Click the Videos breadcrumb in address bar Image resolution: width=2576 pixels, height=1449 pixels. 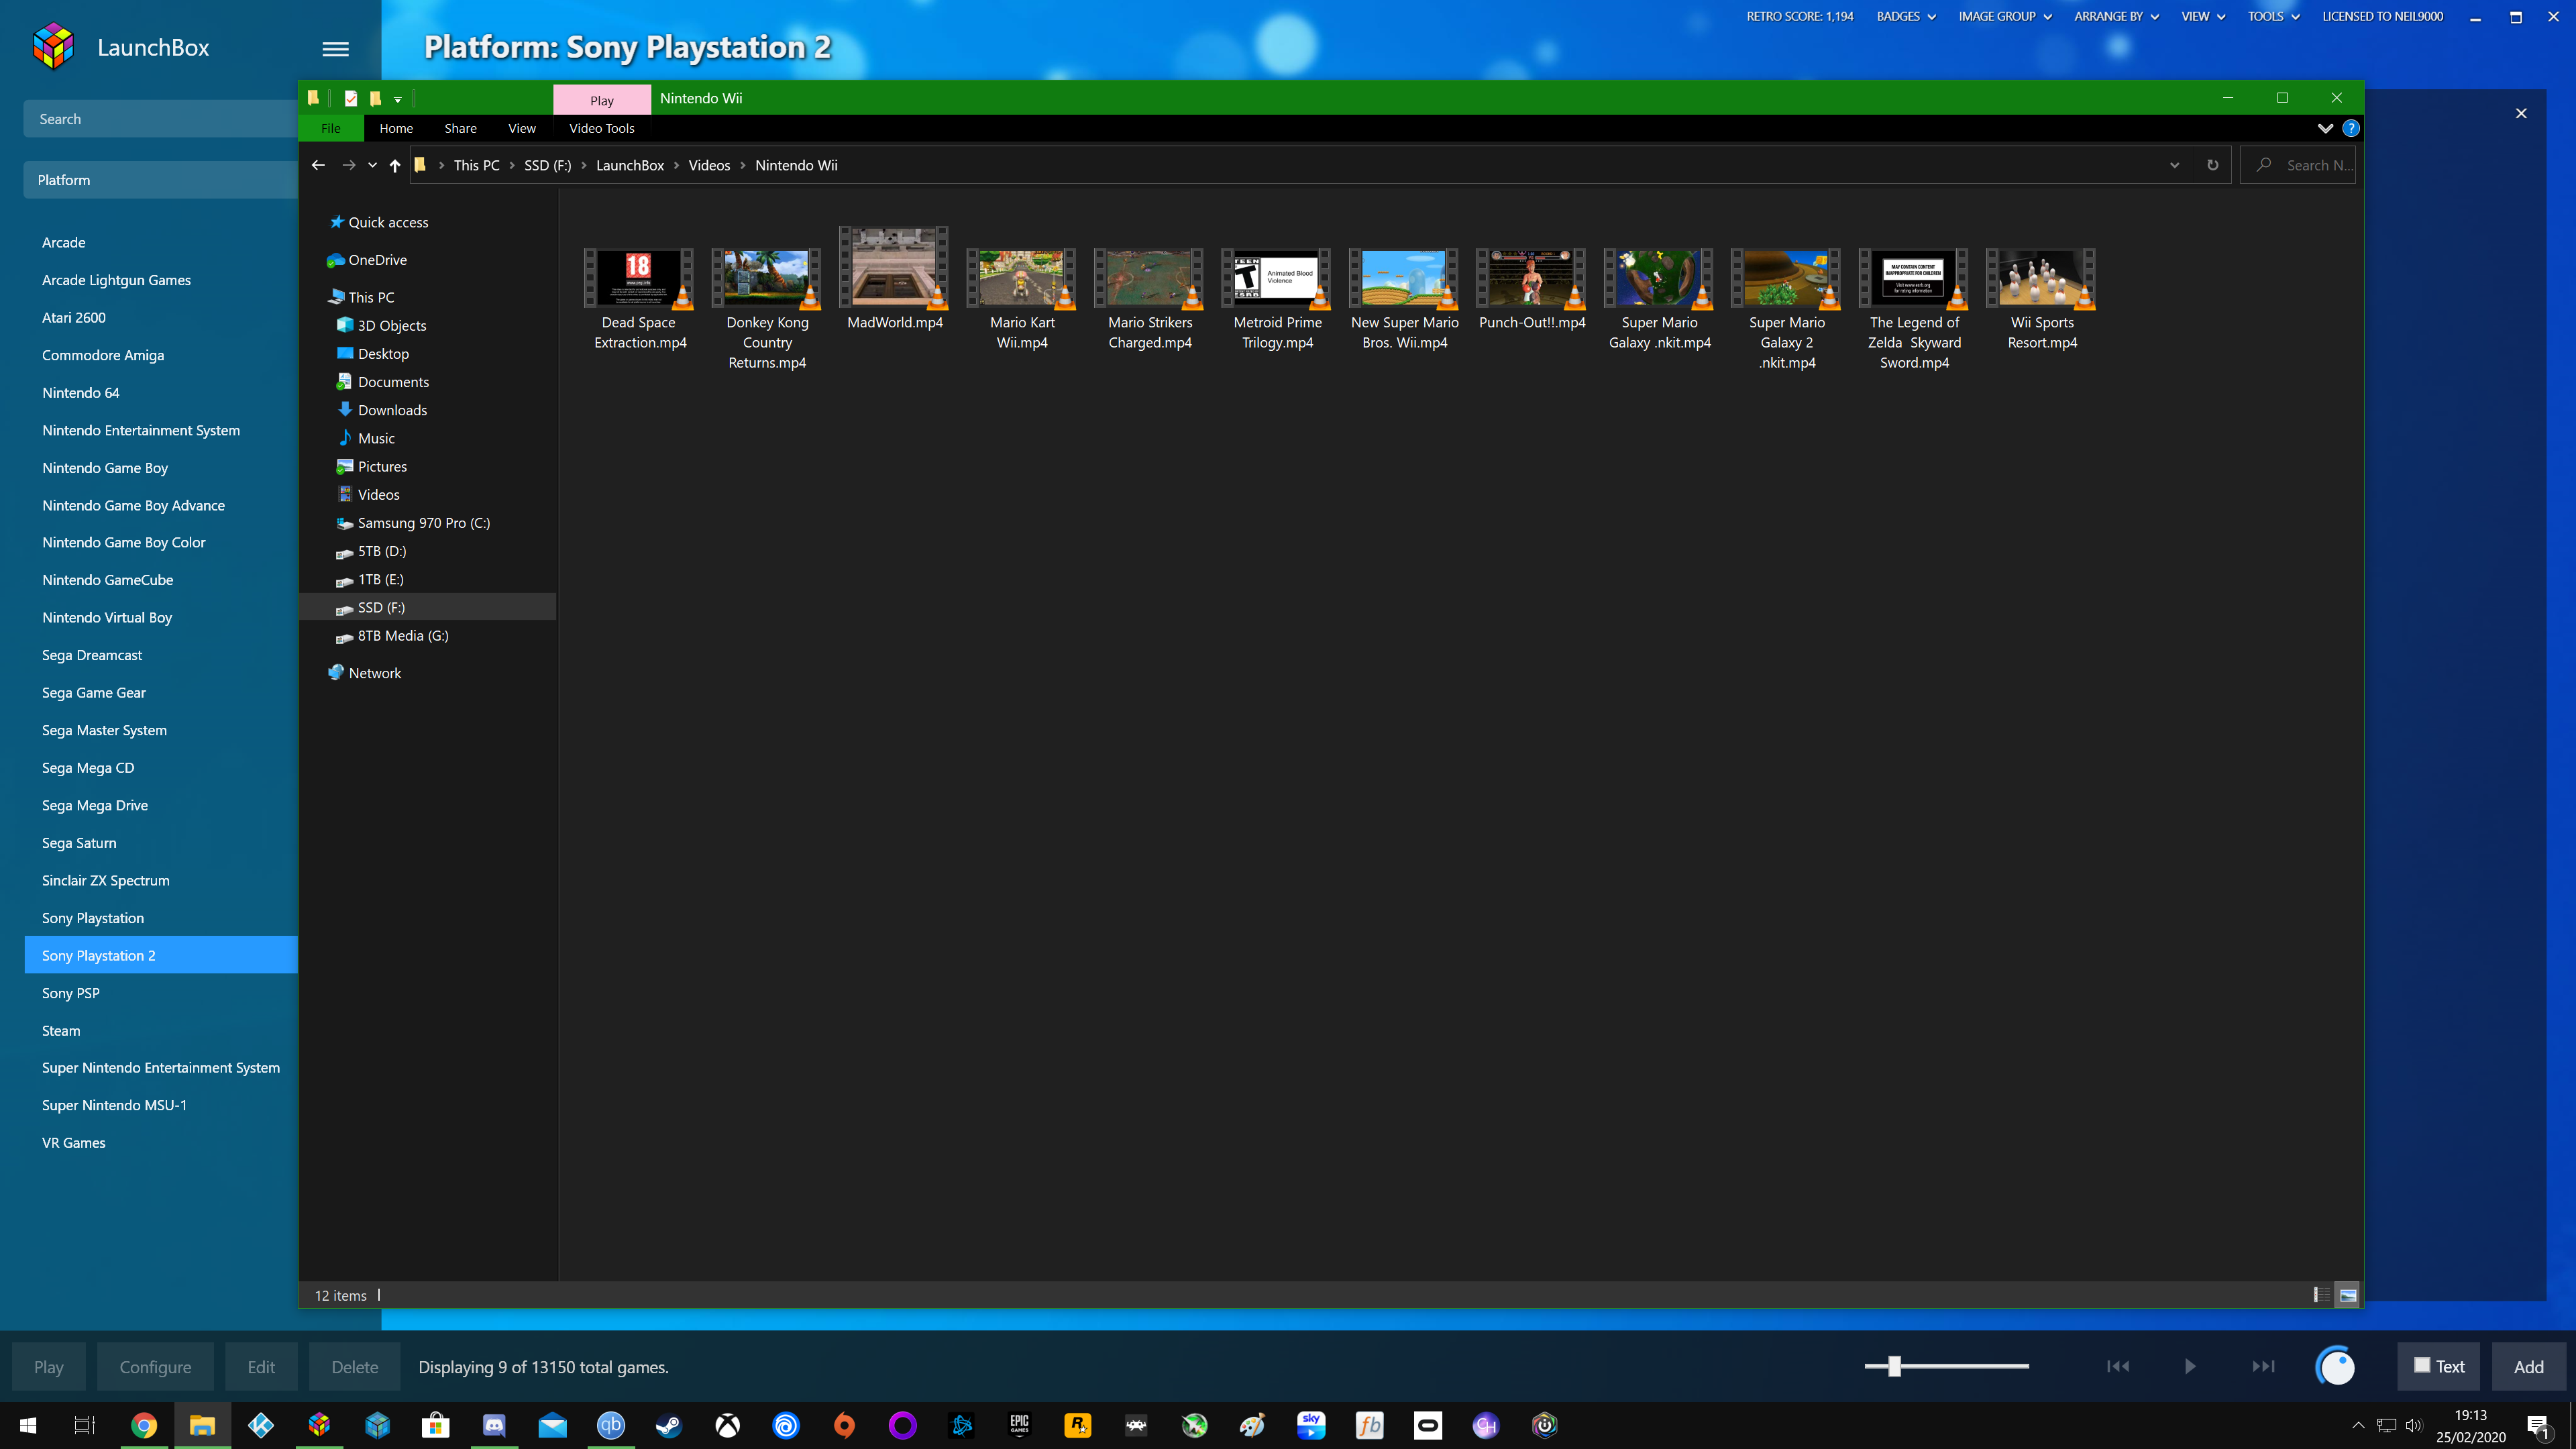[x=709, y=165]
